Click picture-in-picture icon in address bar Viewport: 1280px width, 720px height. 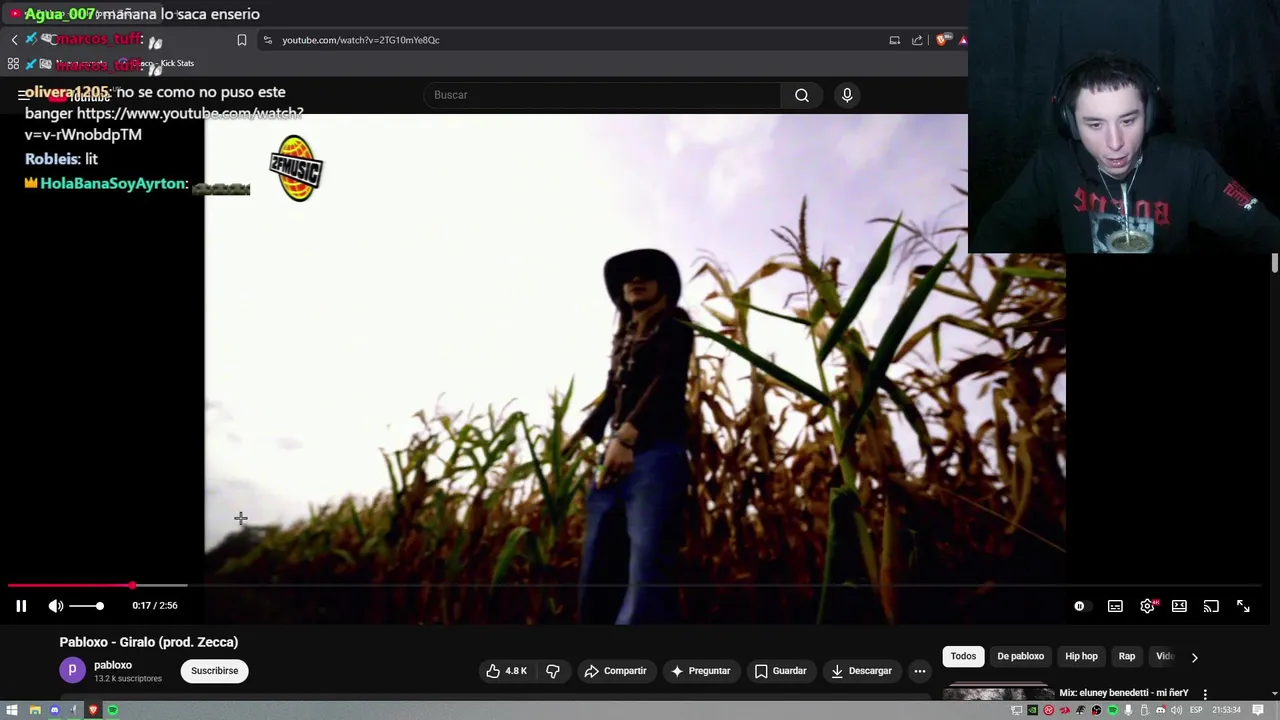click(895, 40)
